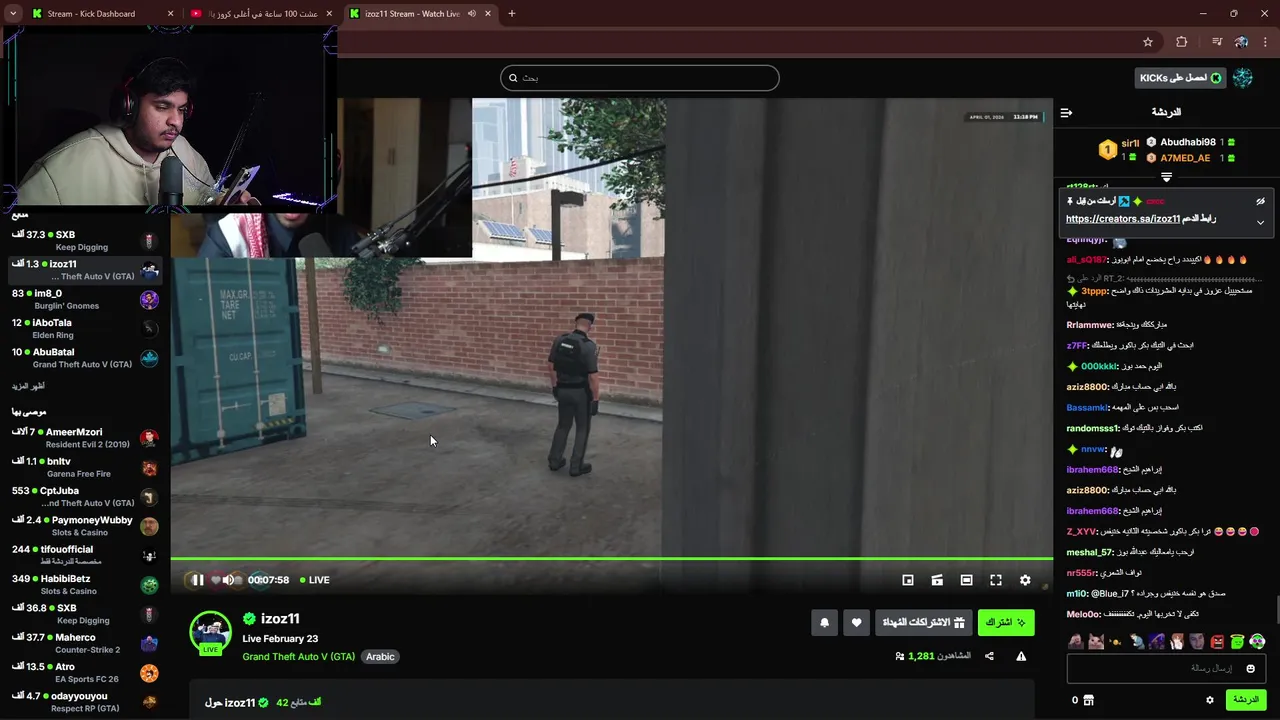Open the KICKs shop icon
The width and height of the screenshot is (1280, 720).
click(x=1088, y=700)
